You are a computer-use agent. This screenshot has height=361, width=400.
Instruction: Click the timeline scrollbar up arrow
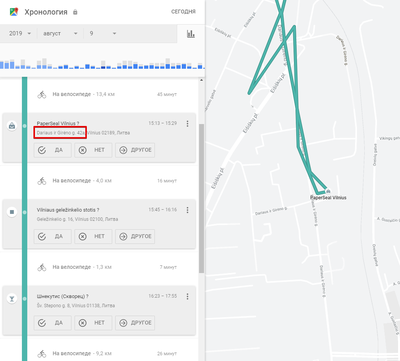pos(201,80)
